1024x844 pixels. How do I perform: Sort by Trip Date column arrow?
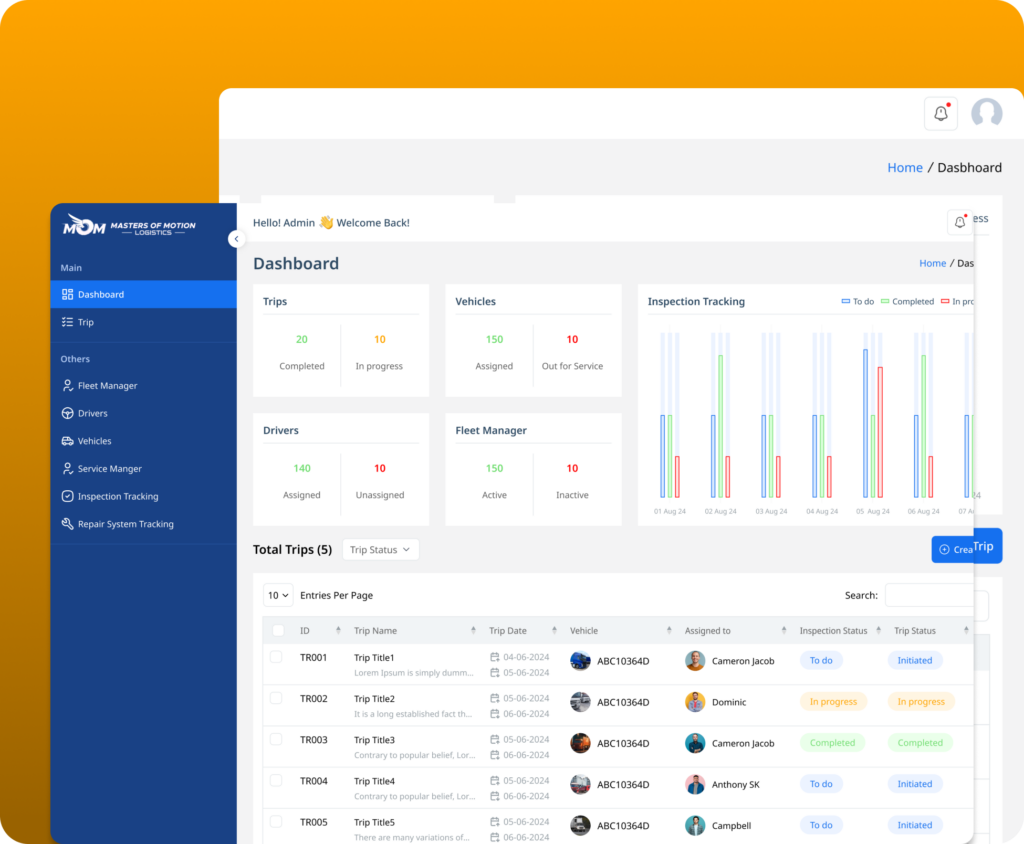tap(554, 630)
